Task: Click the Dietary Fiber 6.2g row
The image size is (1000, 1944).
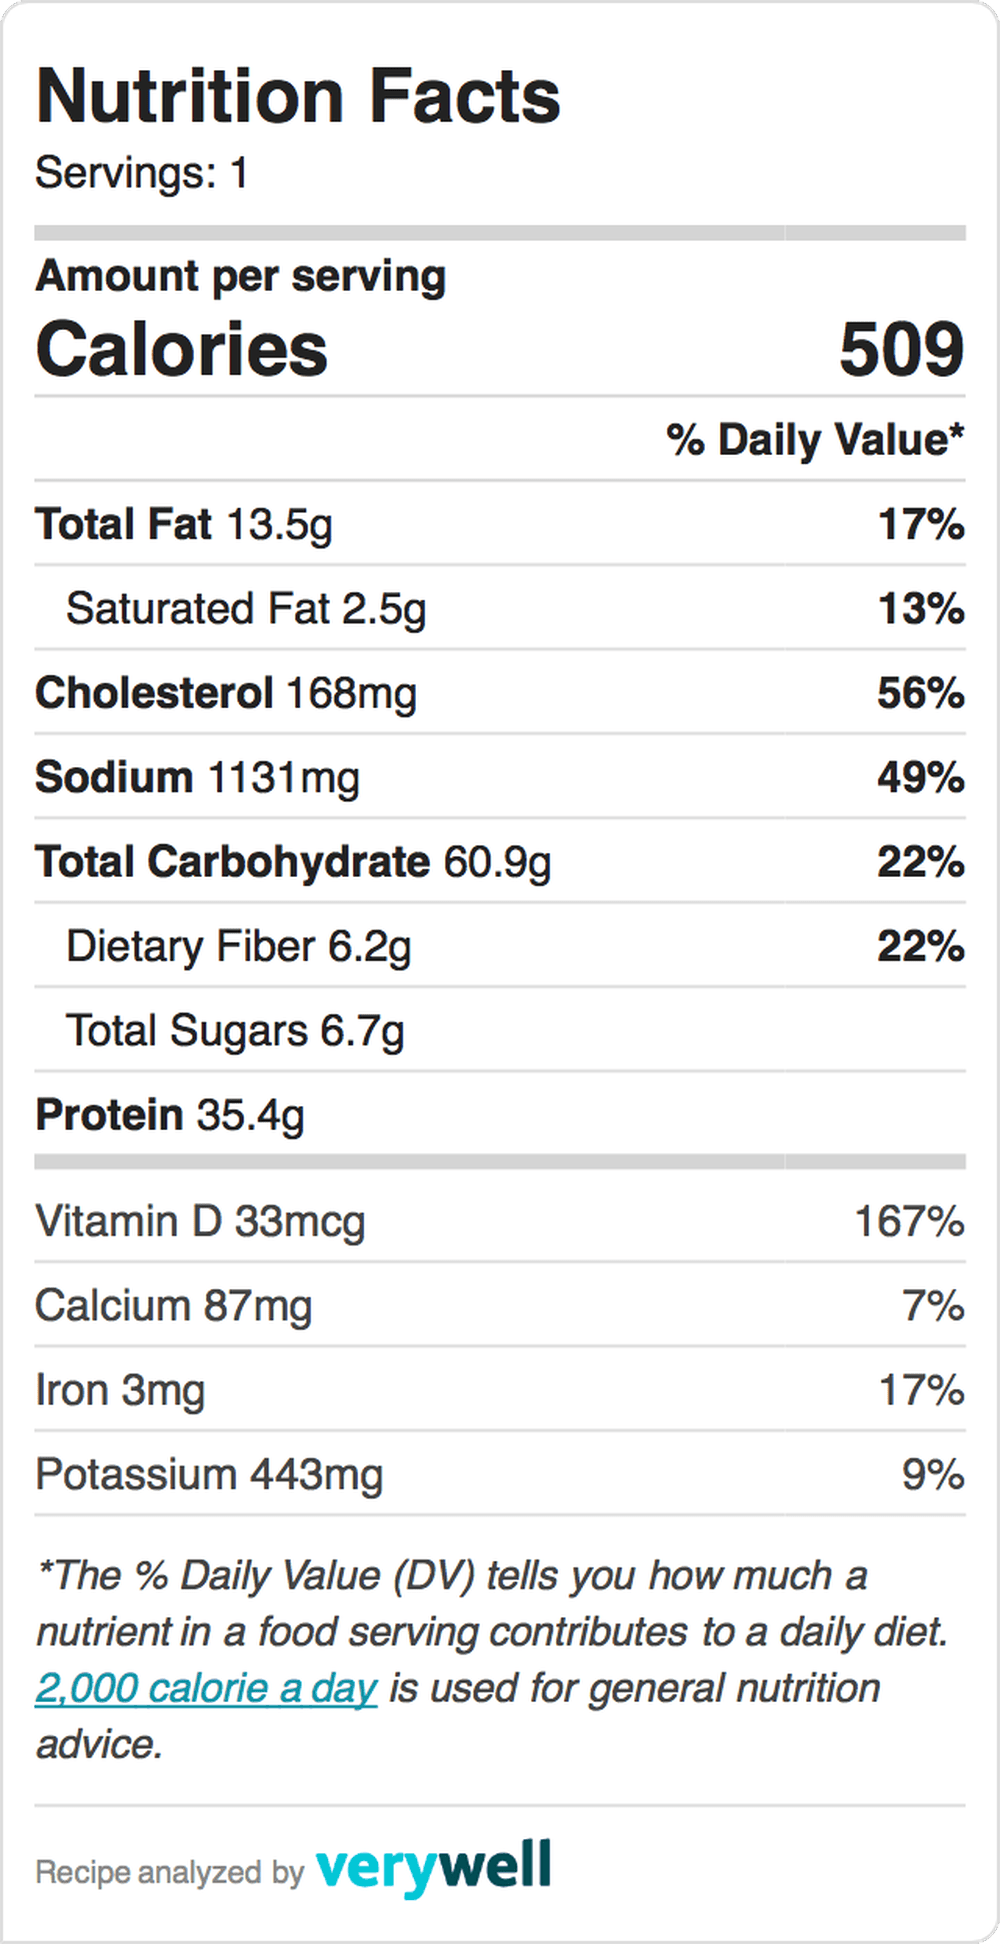Action: pos(500,945)
